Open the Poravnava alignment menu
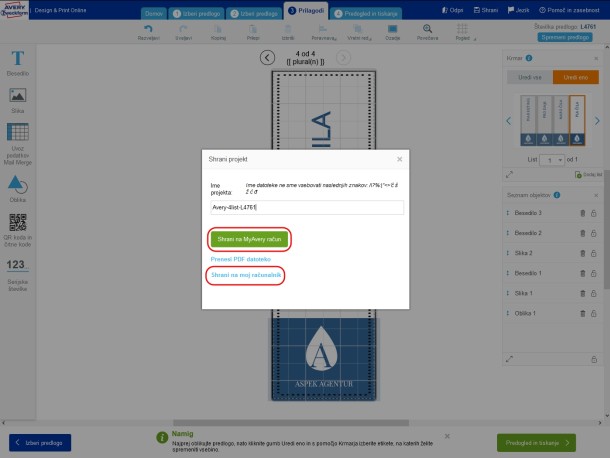Viewport: 610px width, 458px height. [324, 32]
